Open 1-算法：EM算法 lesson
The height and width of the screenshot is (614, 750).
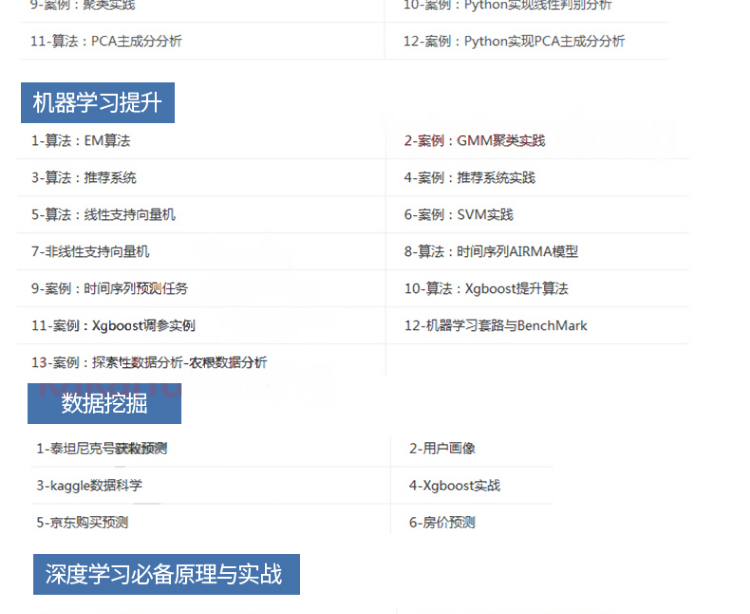click(81, 141)
